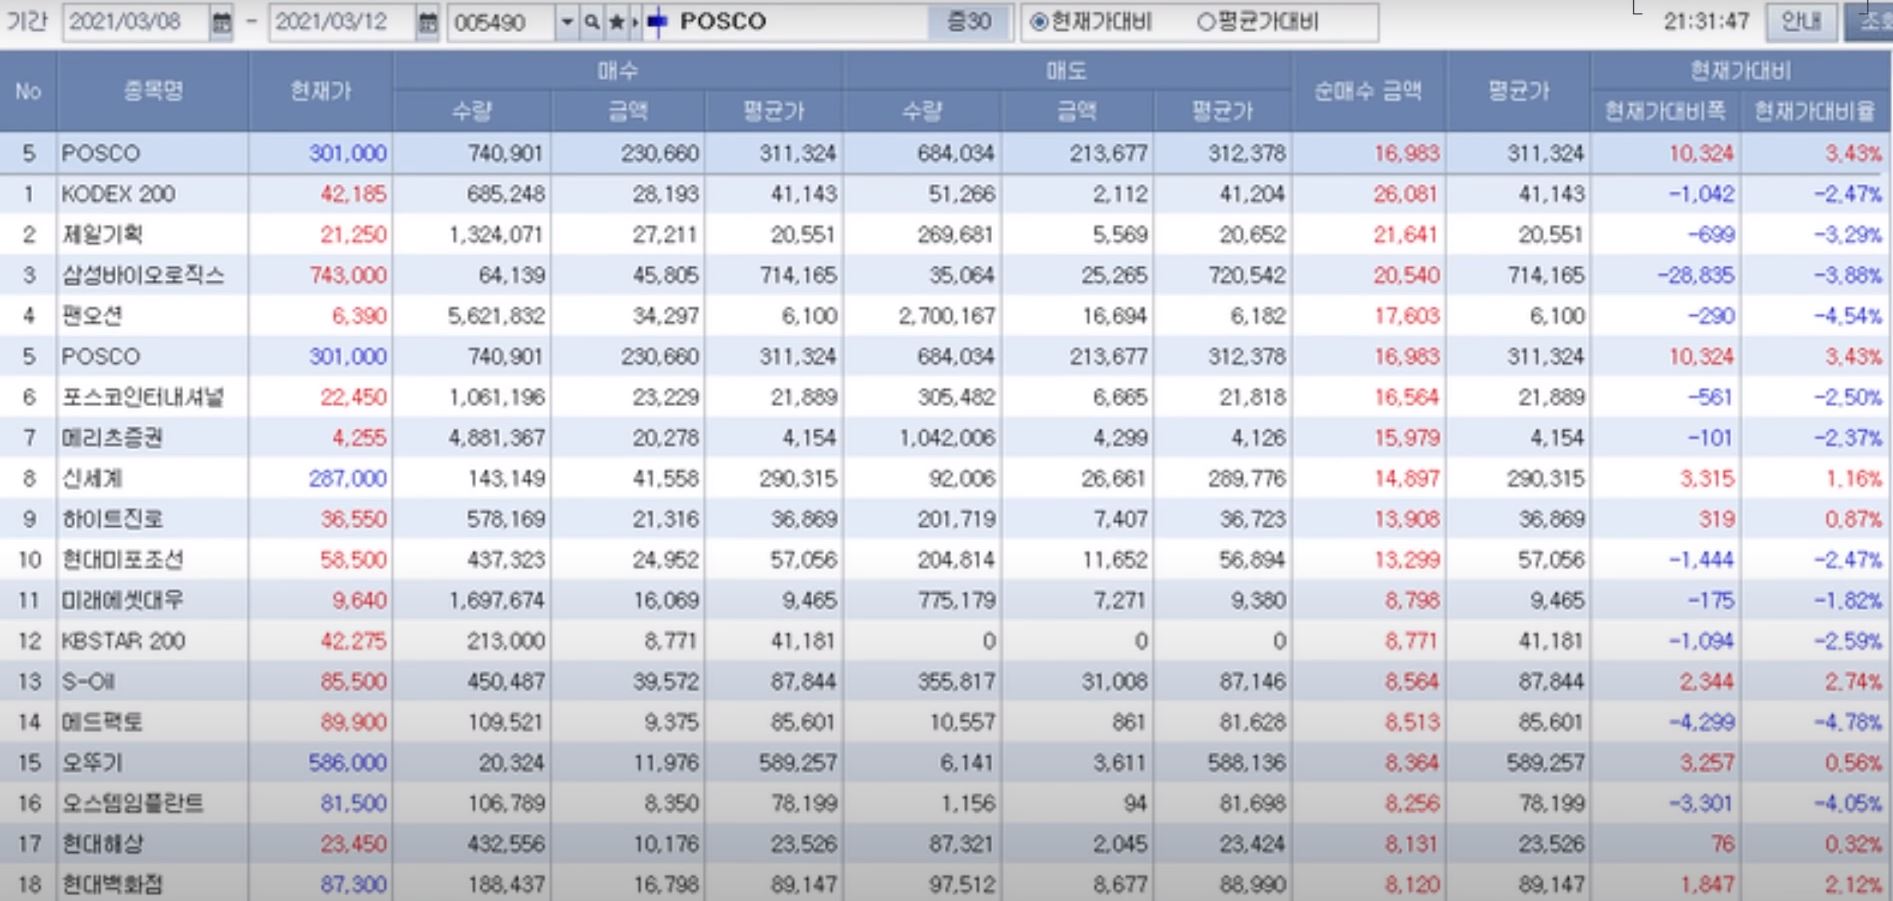Image resolution: width=1893 pixels, height=901 pixels.
Task: Click the 안내 button
Action: [x=1801, y=21]
